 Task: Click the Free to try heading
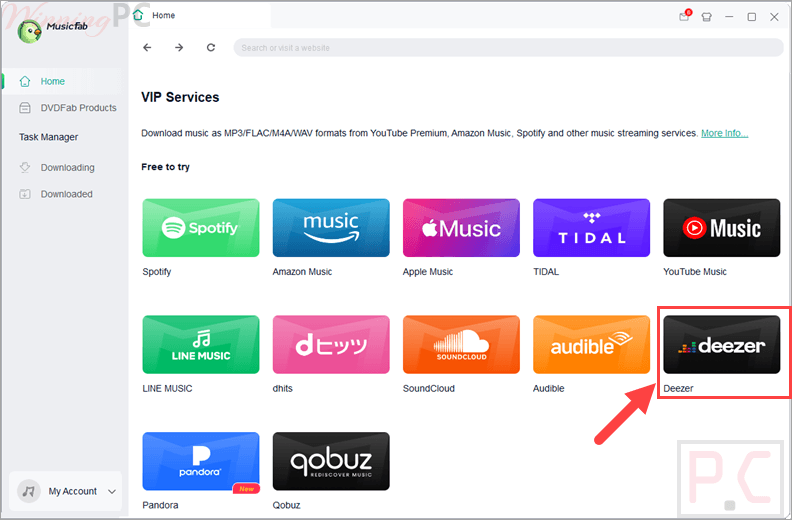click(x=165, y=167)
